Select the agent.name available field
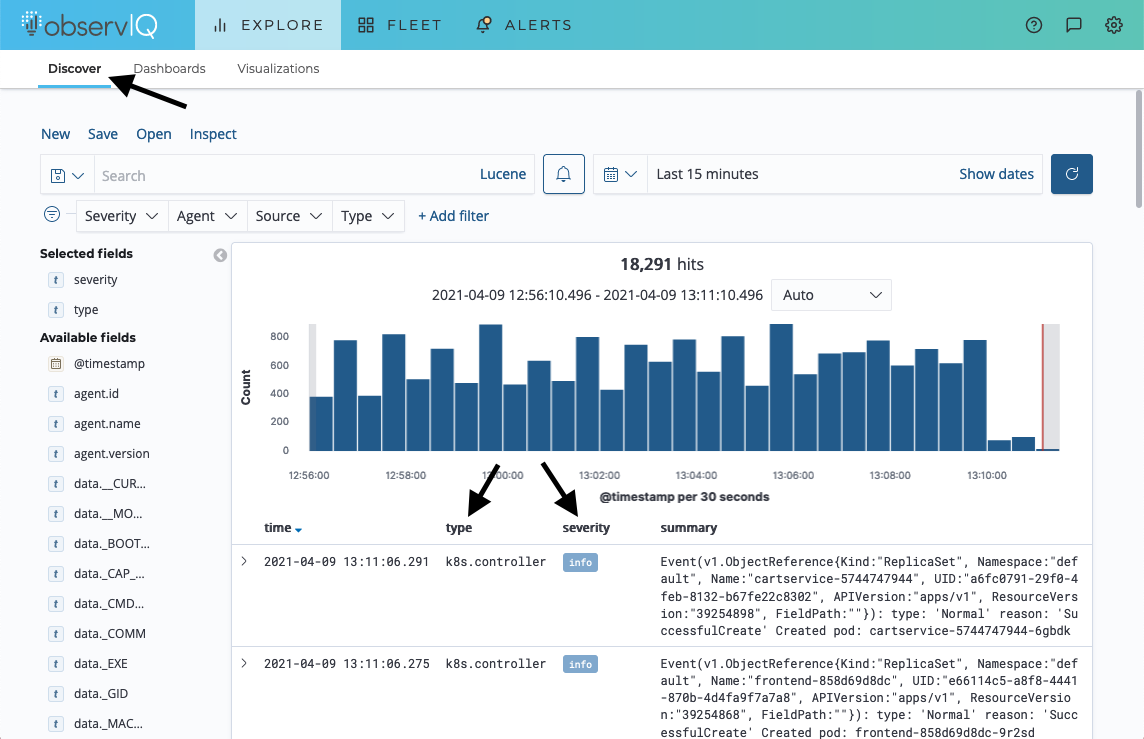Image resolution: width=1144 pixels, height=739 pixels. pyautogui.click(x=107, y=424)
